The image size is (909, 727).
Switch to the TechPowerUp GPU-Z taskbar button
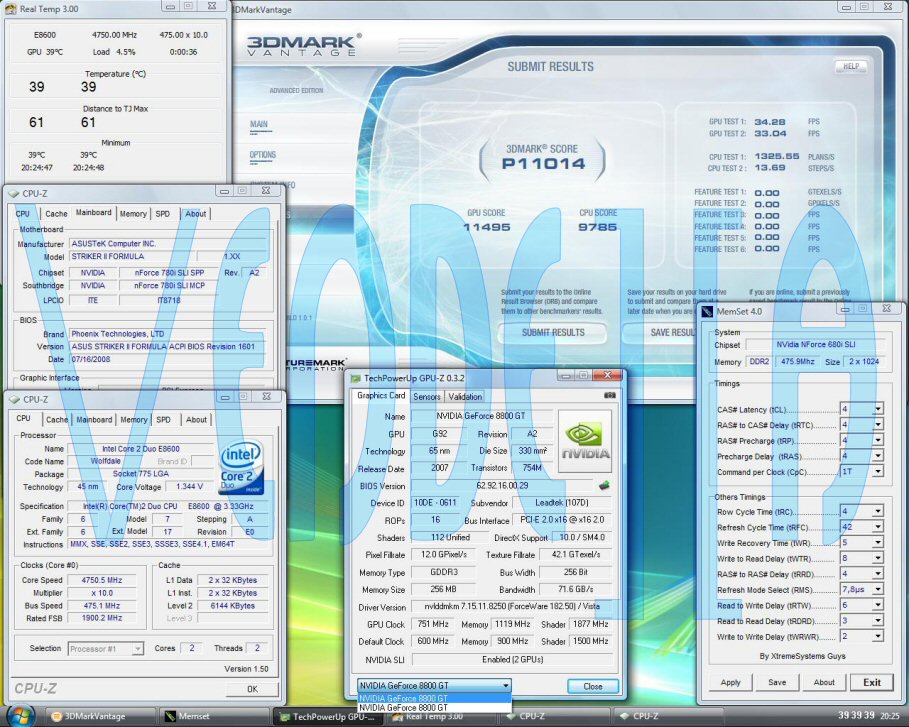pos(329,717)
